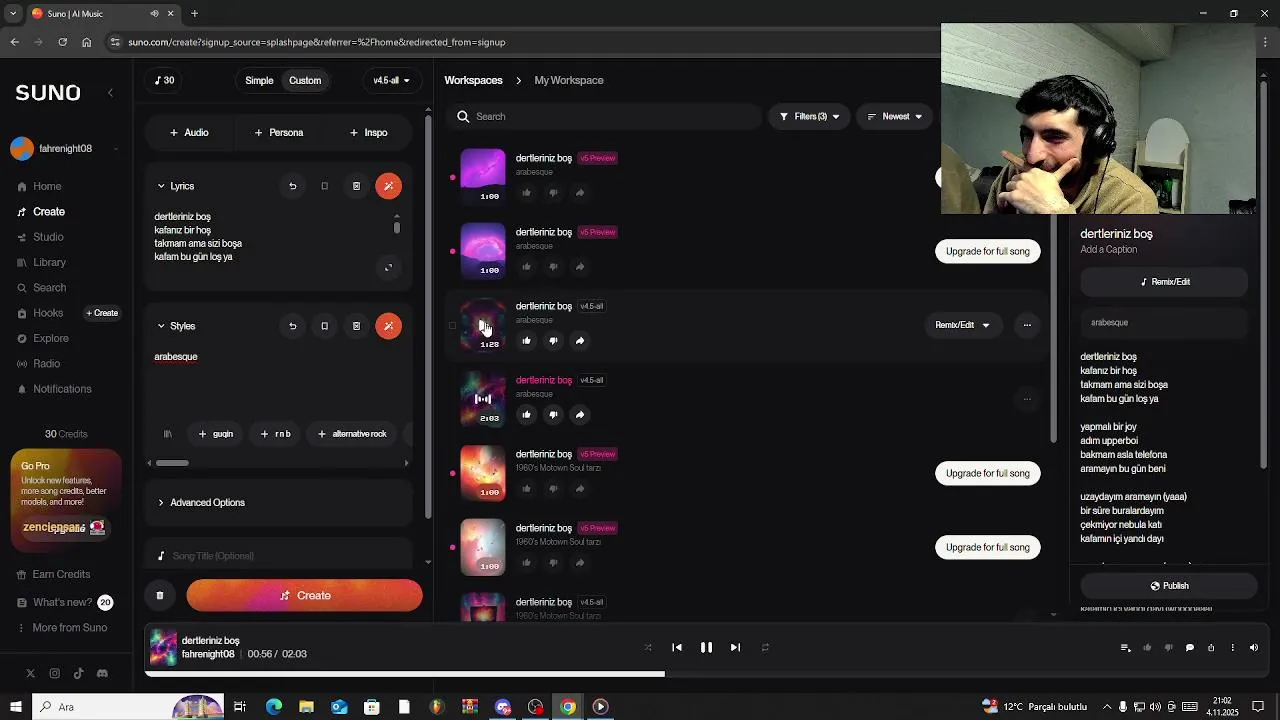Click the Publish button
The width and height of the screenshot is (1280, 720).
(x=1169, y=586)
